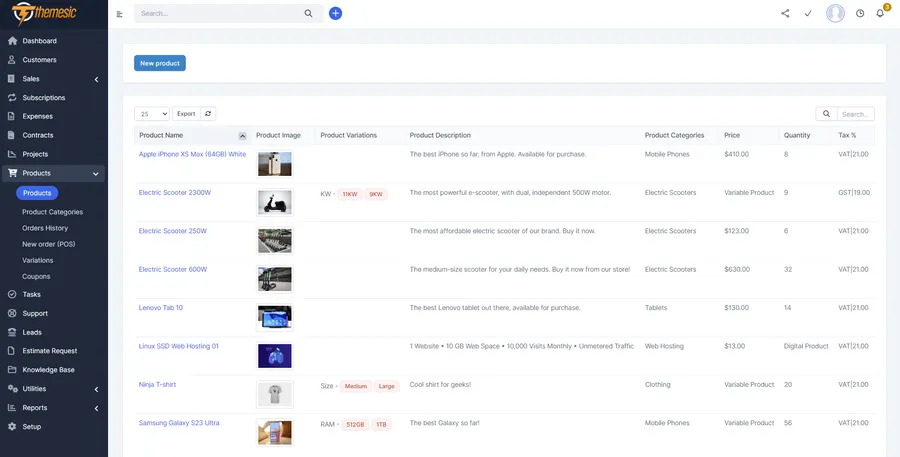The width and height of the screenshot is (900, 457).
Task: Click the Projects chart icon
Action: click(11, 154)
